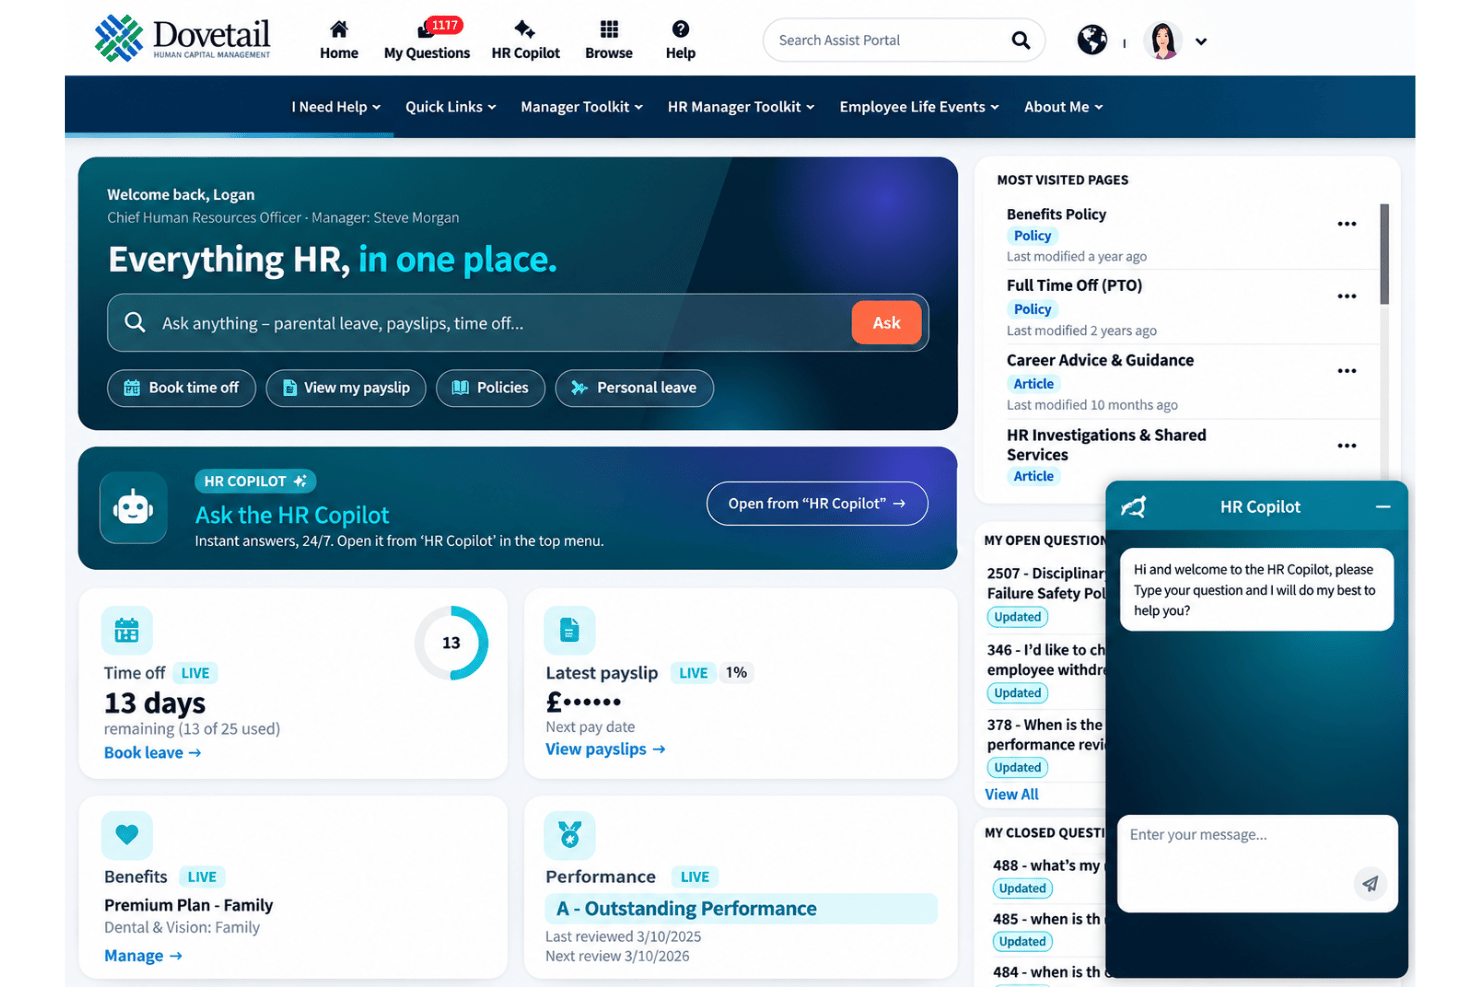Screen dimensions: 1480x987
Task: Click the calendar icon on Time off card
Action: point(127,630)
